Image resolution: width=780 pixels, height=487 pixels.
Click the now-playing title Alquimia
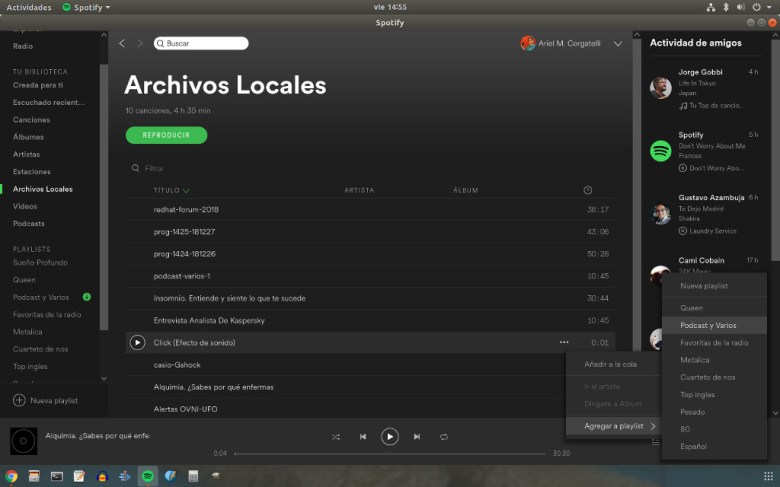coord(97,436)
